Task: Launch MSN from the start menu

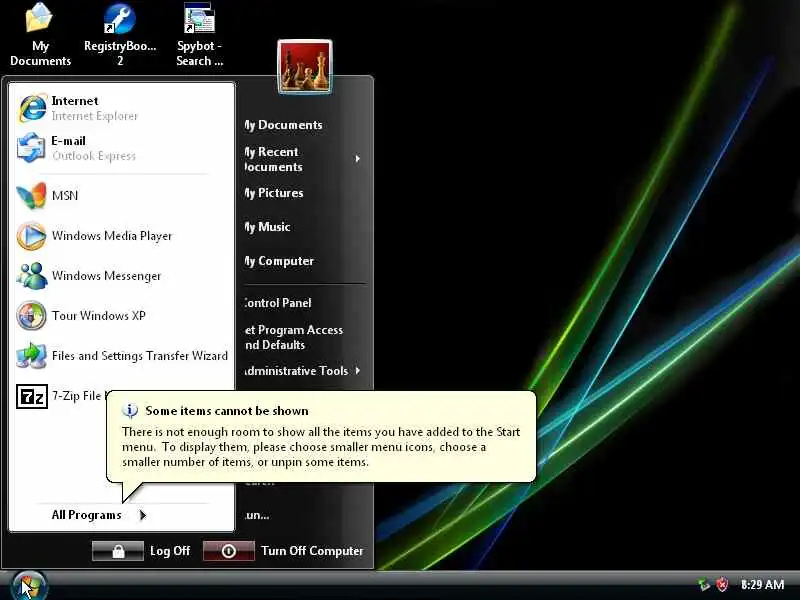Action: [x=121, y=195]
